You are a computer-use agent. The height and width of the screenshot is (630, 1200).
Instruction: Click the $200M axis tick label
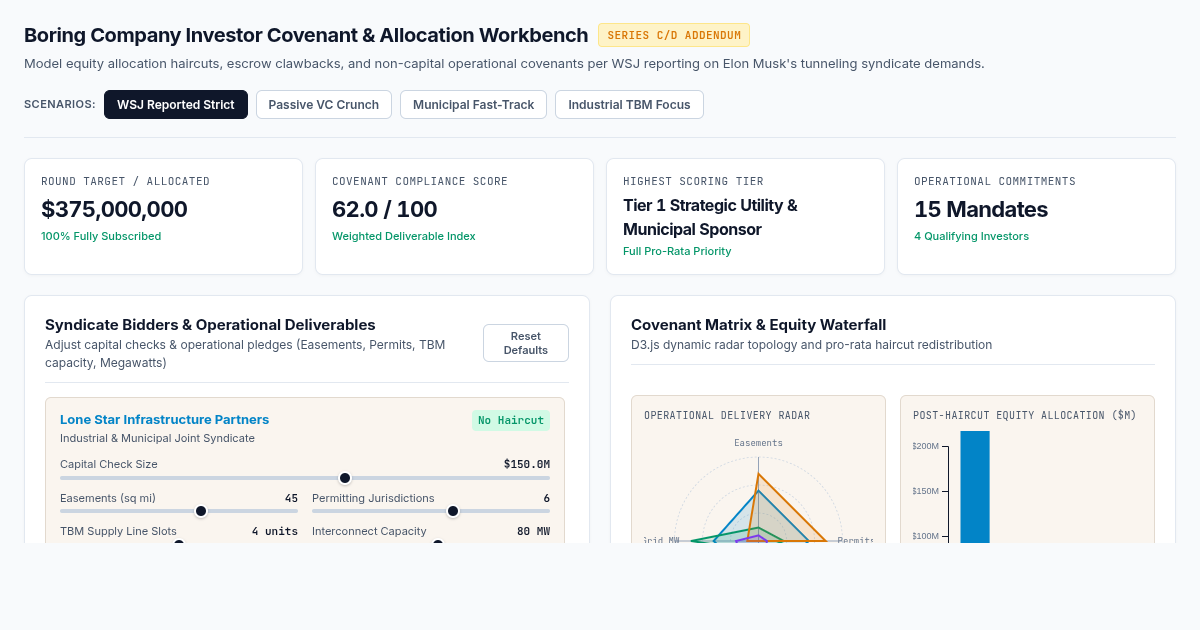925,446
